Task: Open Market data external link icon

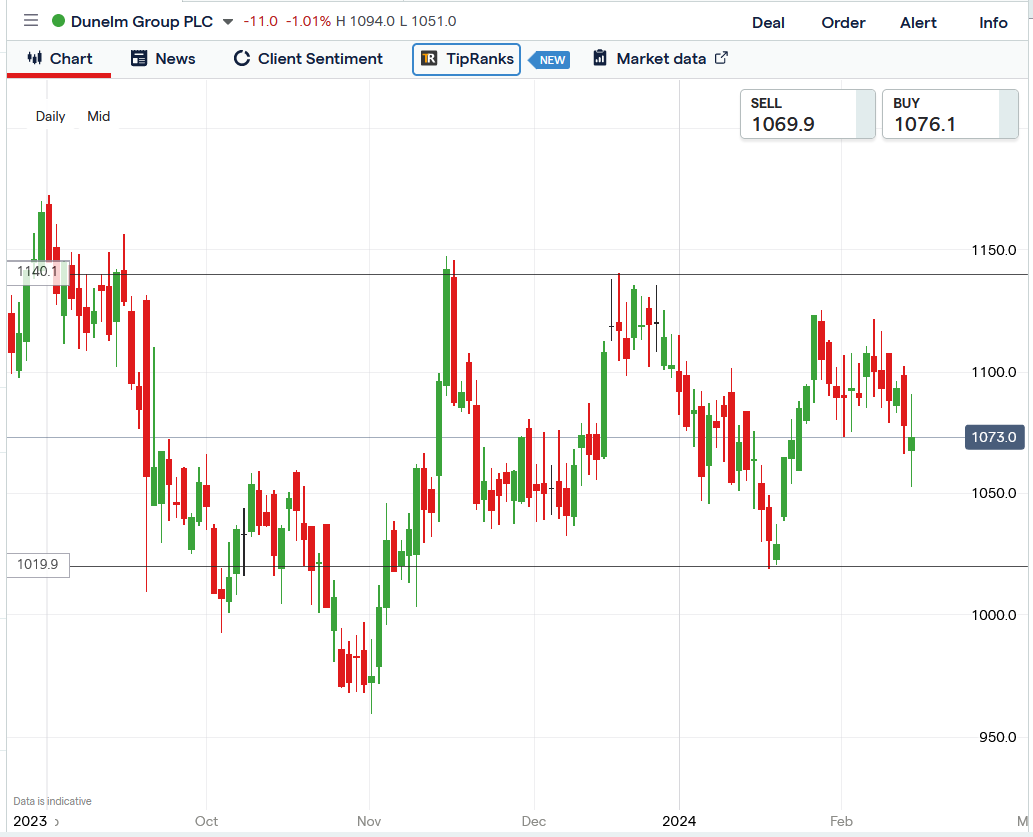Action: tap(721, 57)
